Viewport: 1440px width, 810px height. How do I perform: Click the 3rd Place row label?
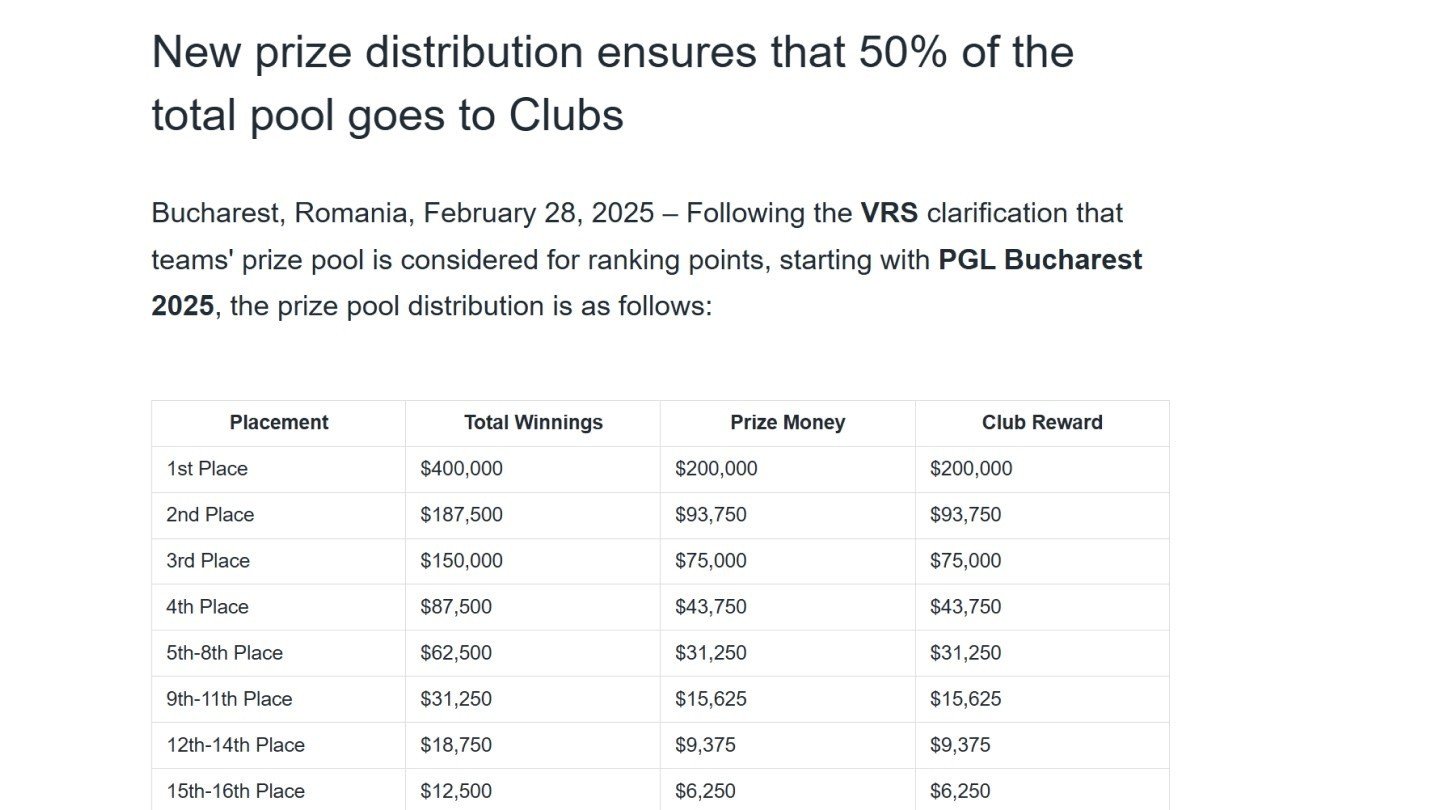coord(208,561)
